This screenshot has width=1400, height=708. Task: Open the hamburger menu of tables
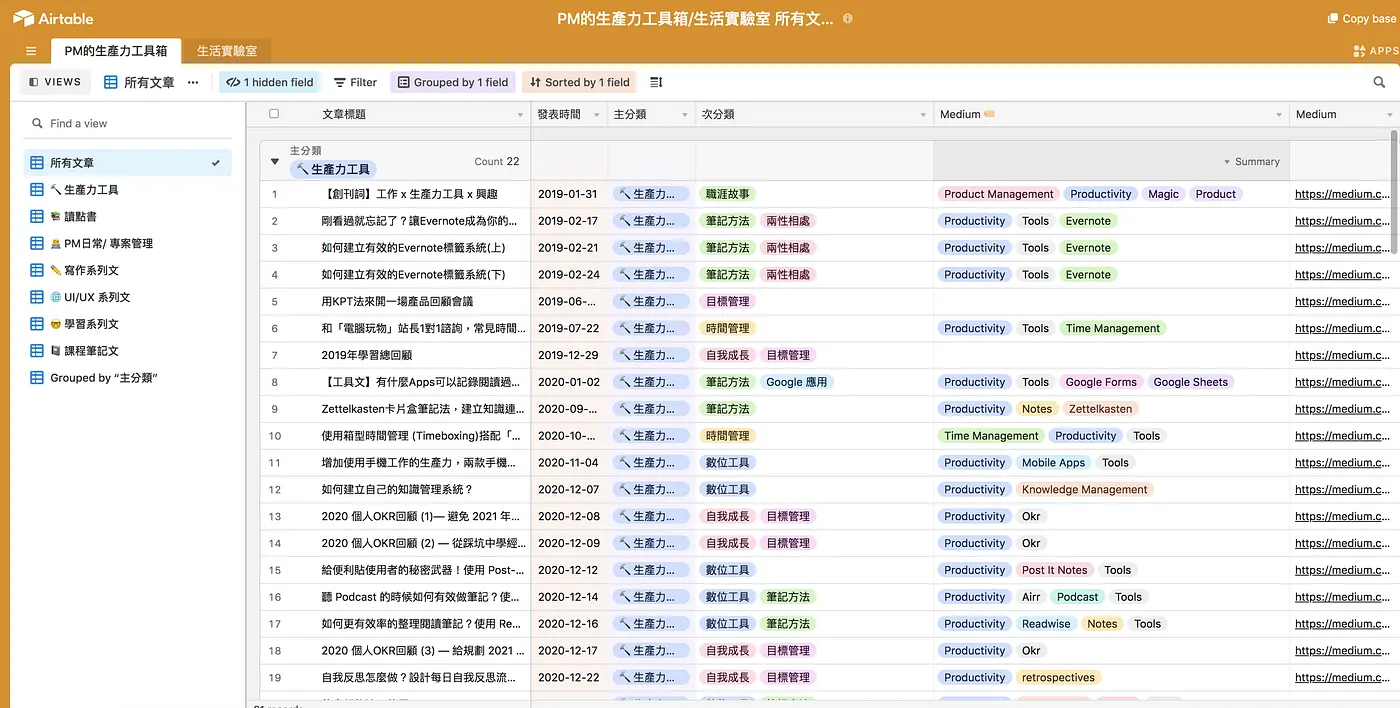tap(31, 51)
